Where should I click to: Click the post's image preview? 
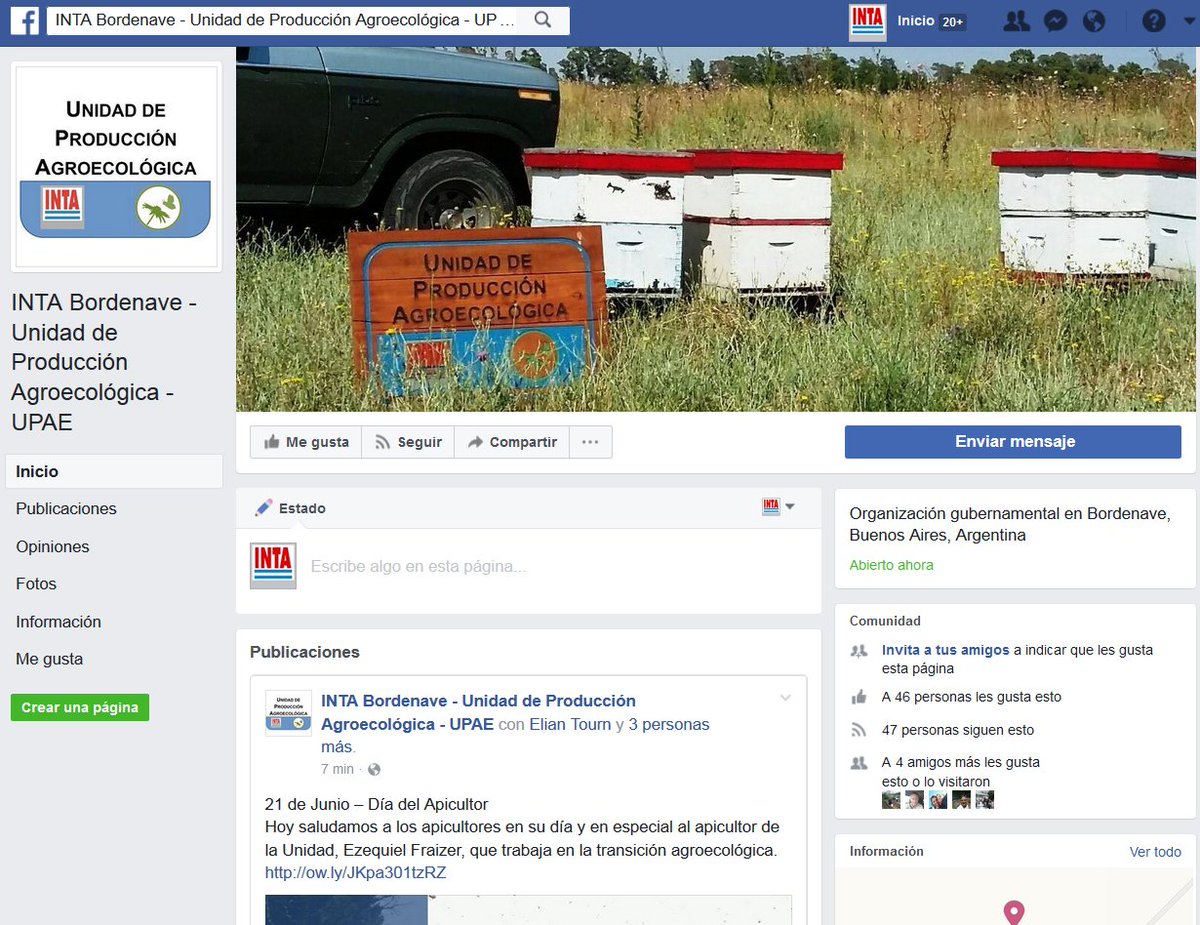pyautogui.click(x=528, y=910)
